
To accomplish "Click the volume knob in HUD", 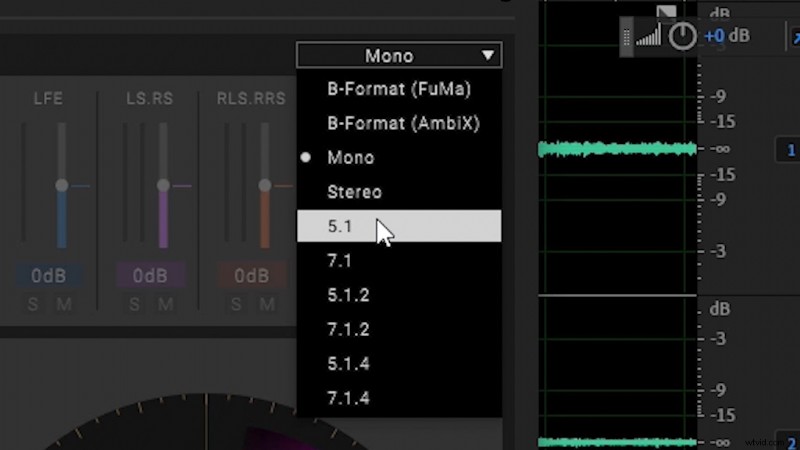I will click(682, 36).
